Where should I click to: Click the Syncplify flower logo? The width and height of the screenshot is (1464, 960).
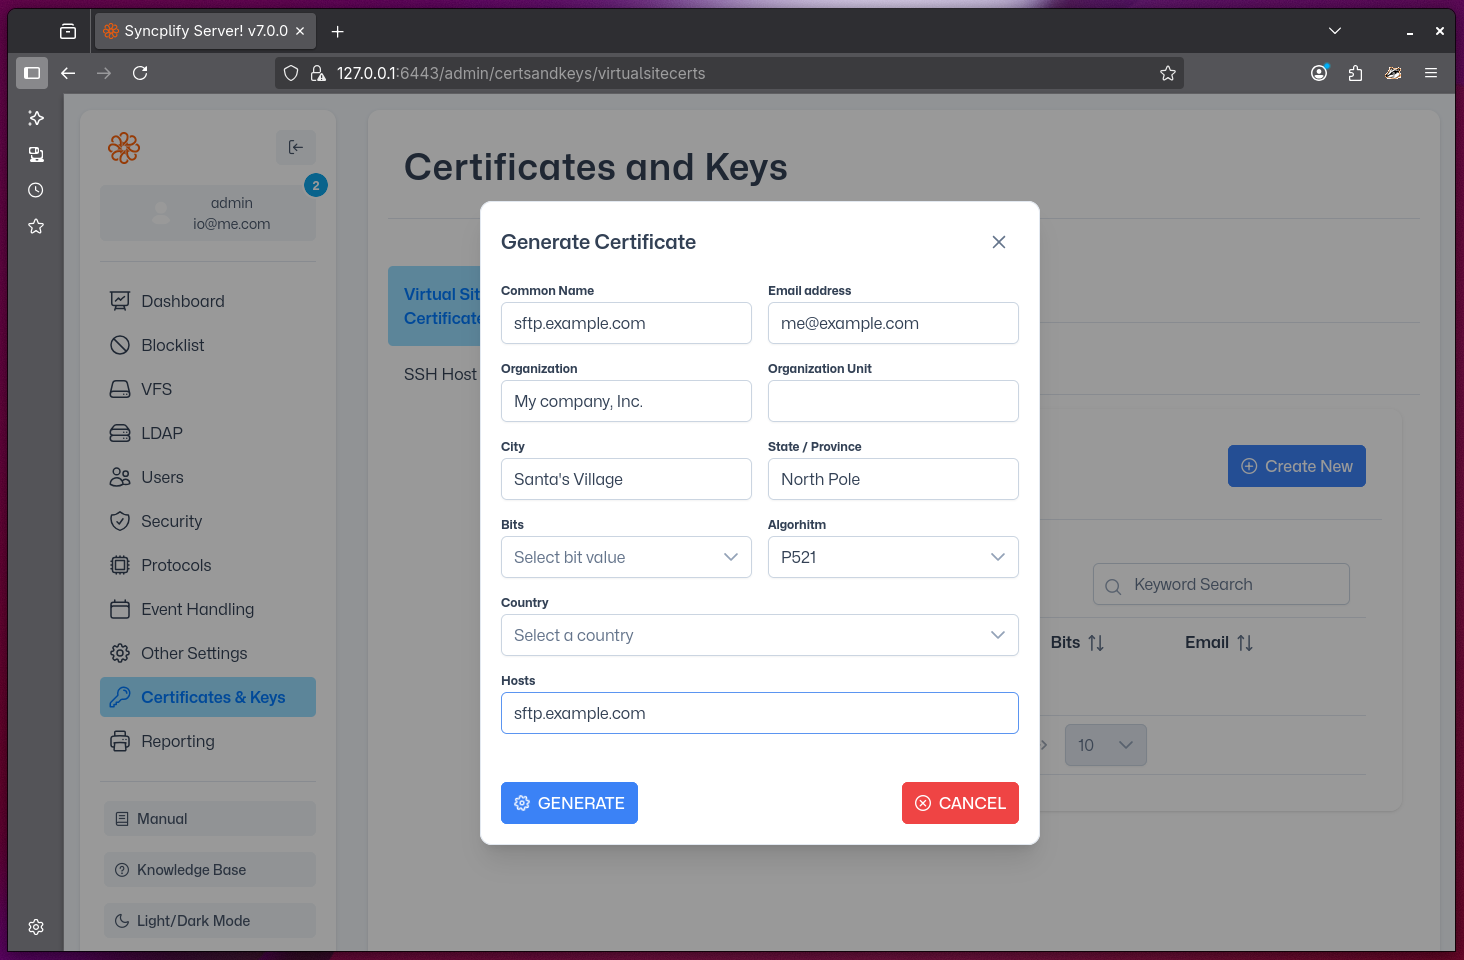[x=124, y=148]
